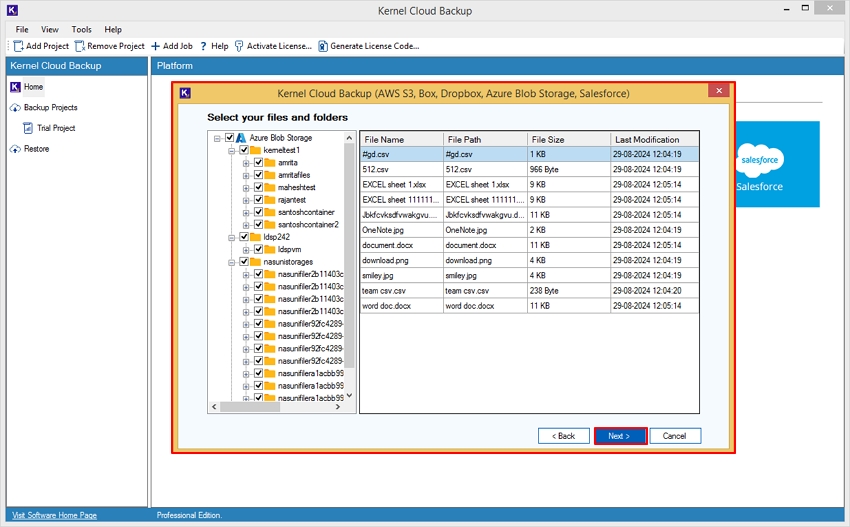The width and height of the screenshot is (850, 527).
Task: Uncheck the Azure Blob Storage root checkbox
Action: pyautogui.click(x=229, y=138)
